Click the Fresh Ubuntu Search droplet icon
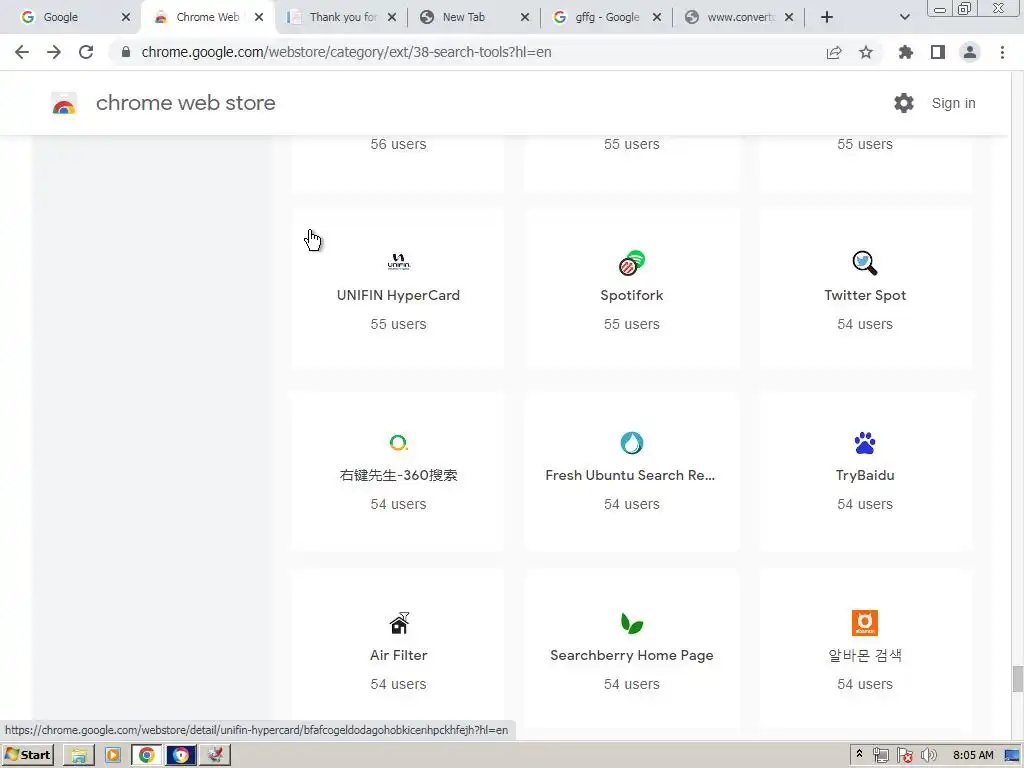1024x768 pixels. point(632,443)
